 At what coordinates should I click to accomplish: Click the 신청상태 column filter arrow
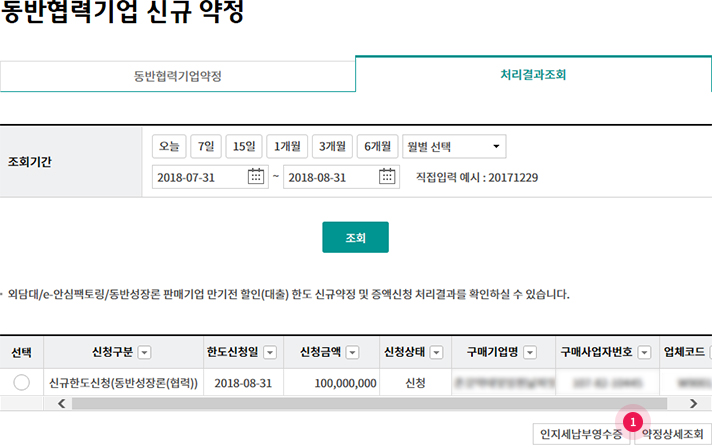pyautogui.click(x=436, y=352)
